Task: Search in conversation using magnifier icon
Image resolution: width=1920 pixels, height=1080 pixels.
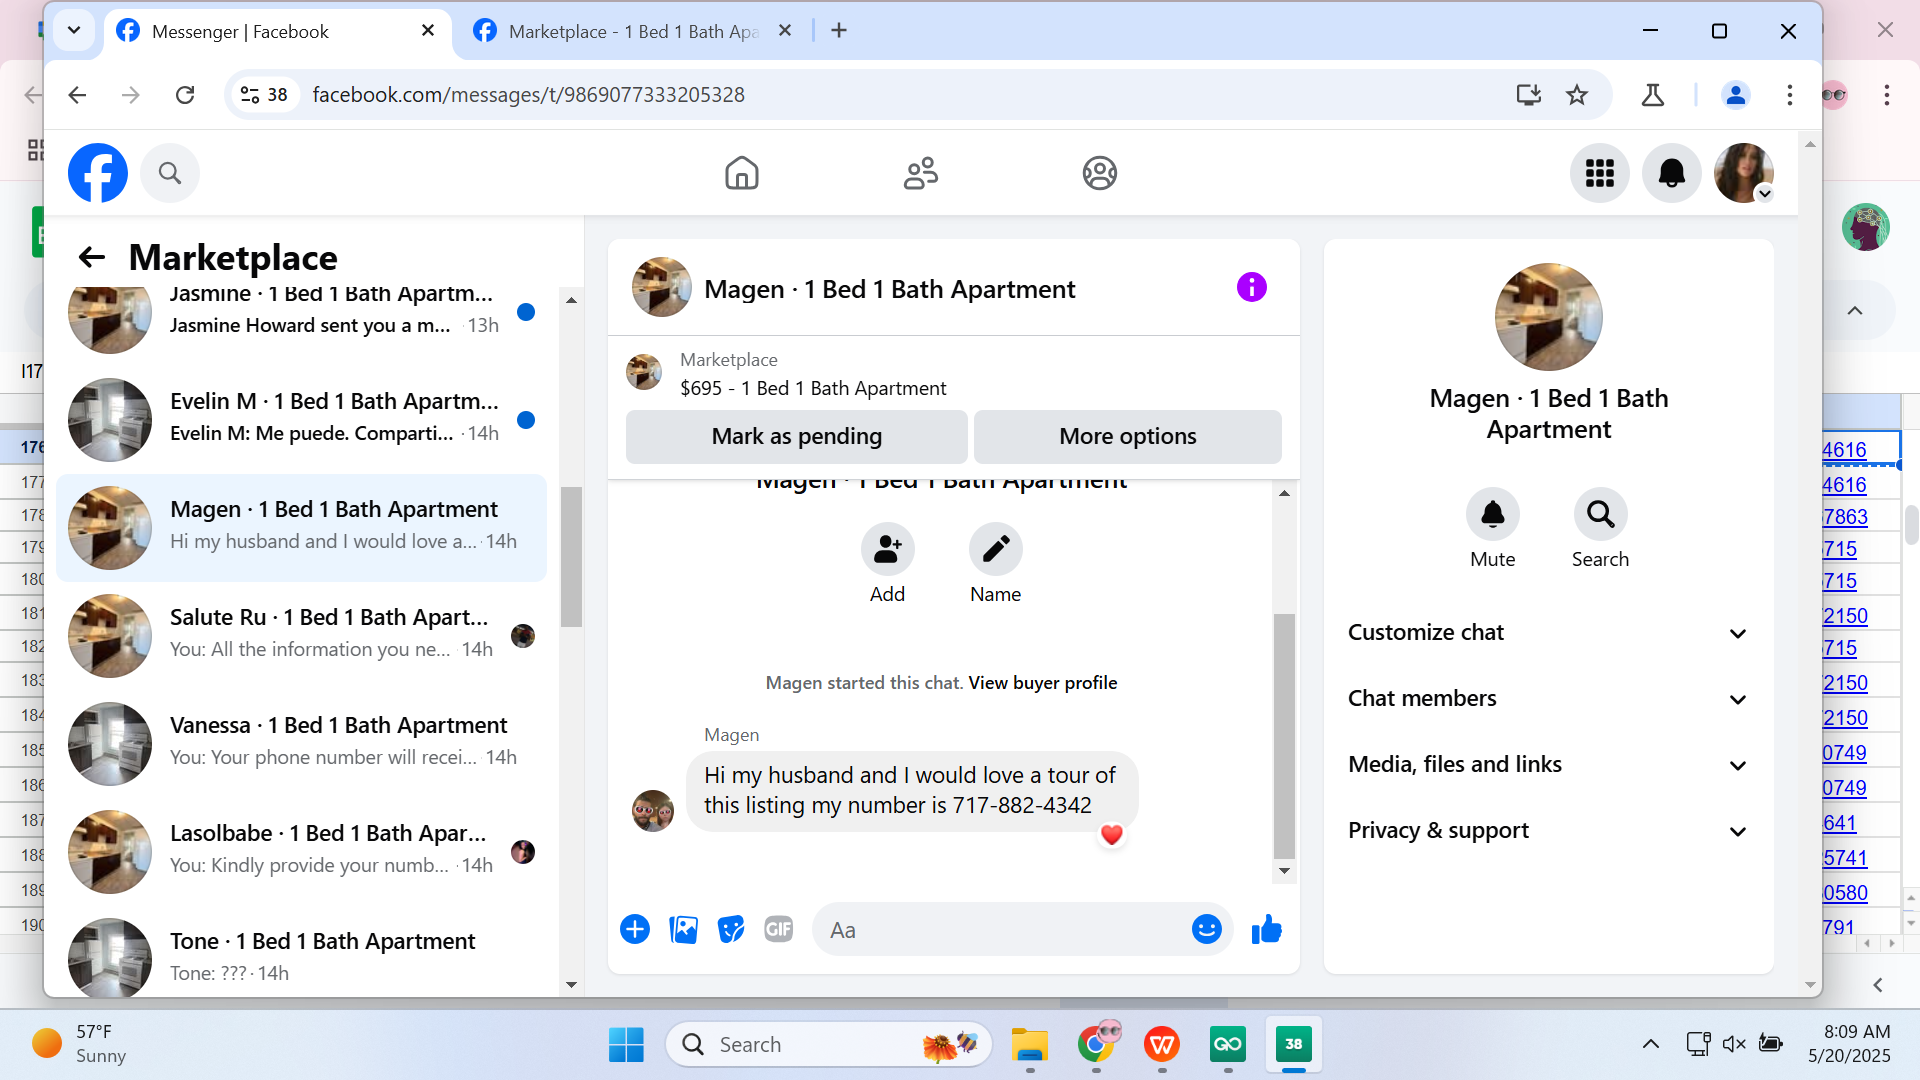Action: [1600, 515]
